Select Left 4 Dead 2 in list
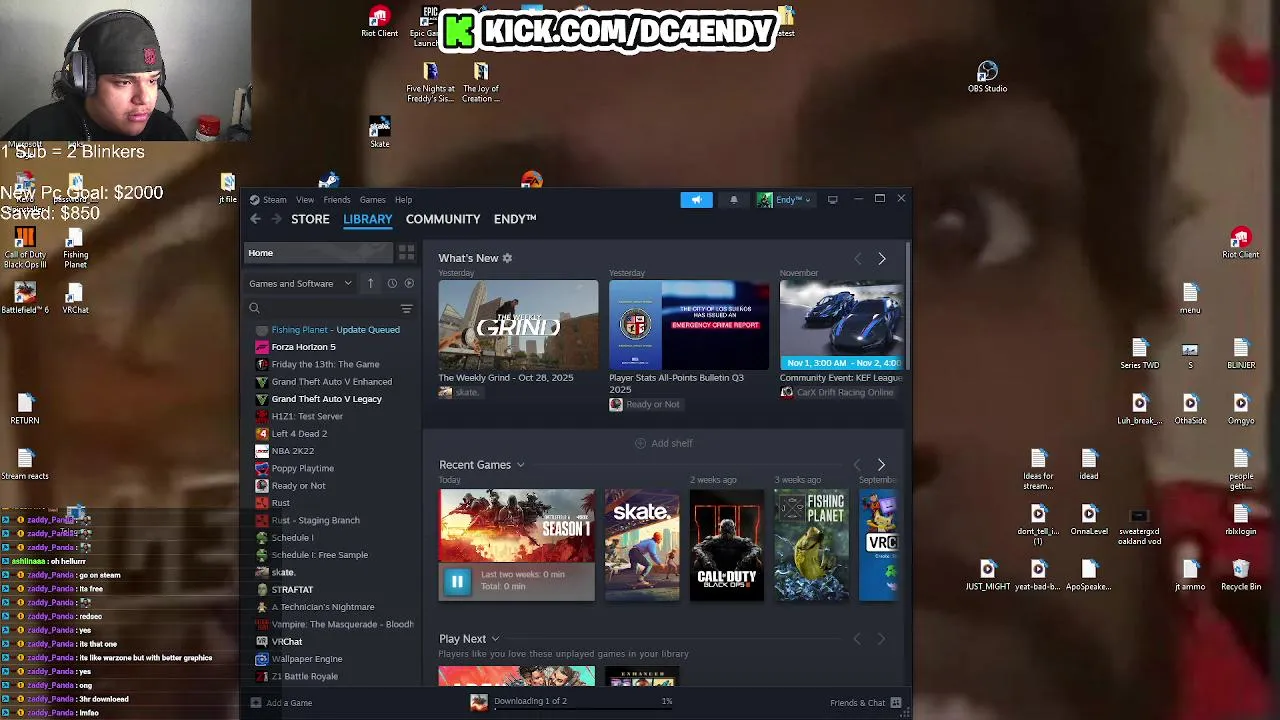This screenshot has height=720, width=1280. point(299,434)
